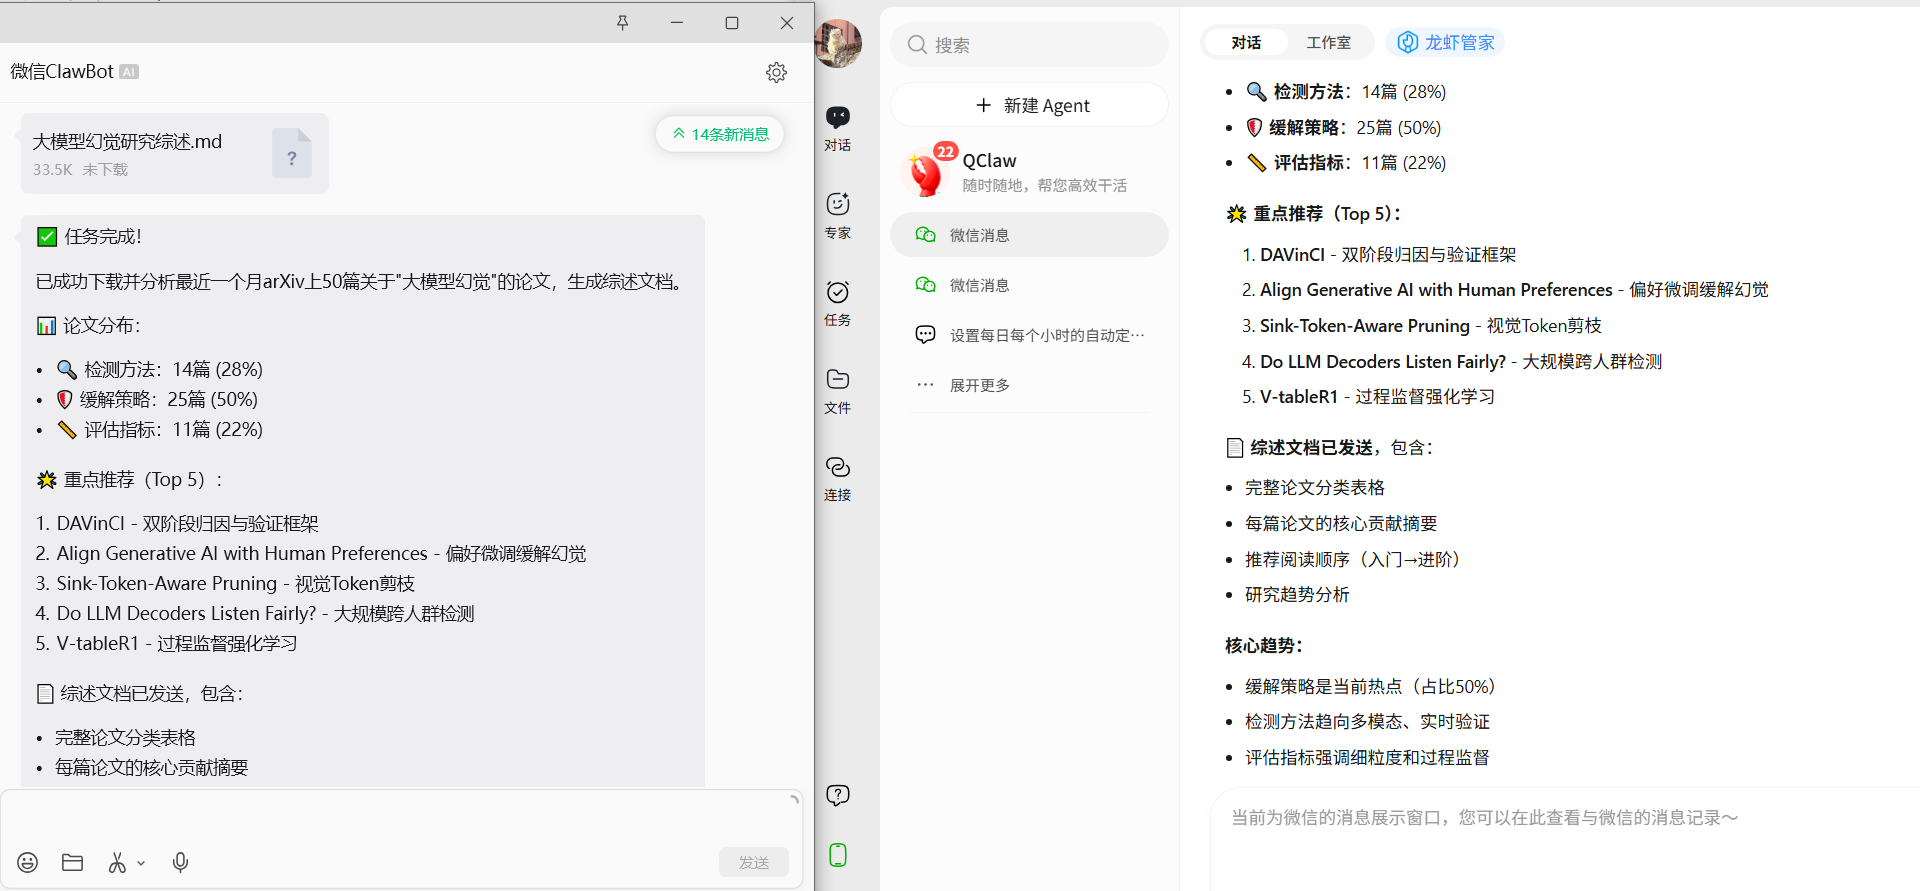Screen dimensions: 1920x891
Task: Attach a file using the folder icon
Action: pos(72,862)
